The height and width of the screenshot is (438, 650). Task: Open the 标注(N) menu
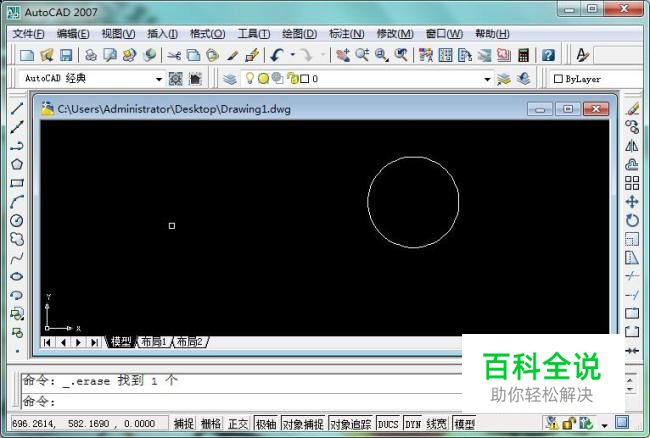[347, 34]
